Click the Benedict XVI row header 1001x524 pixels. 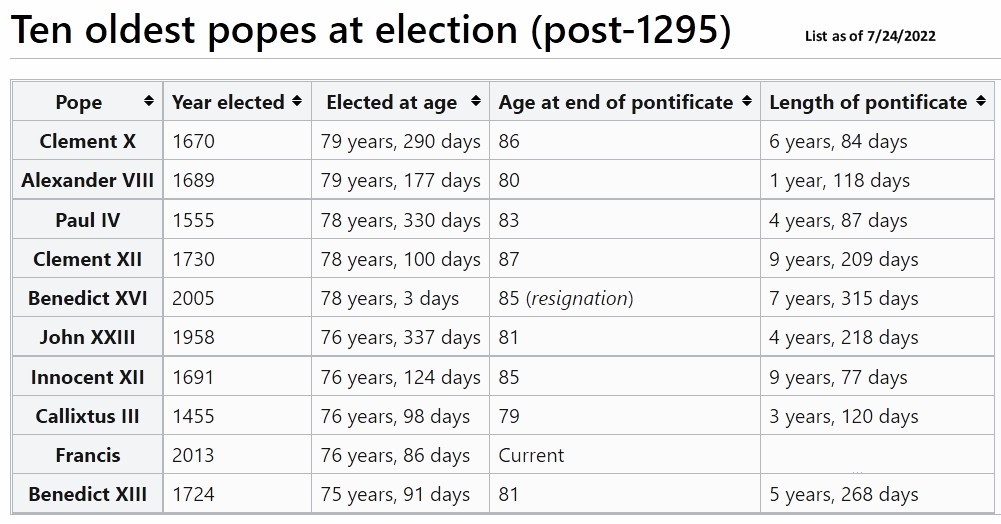(x=87, y=298)
